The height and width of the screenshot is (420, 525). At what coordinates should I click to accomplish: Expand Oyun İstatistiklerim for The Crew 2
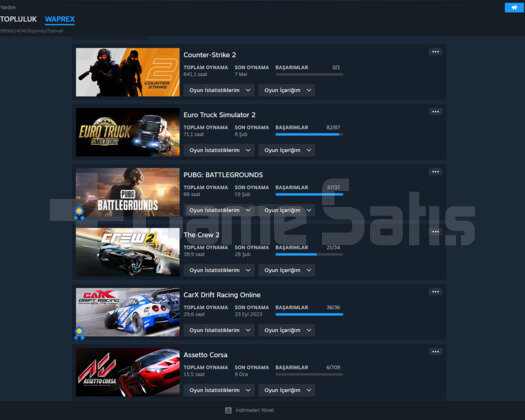(219, 270)
